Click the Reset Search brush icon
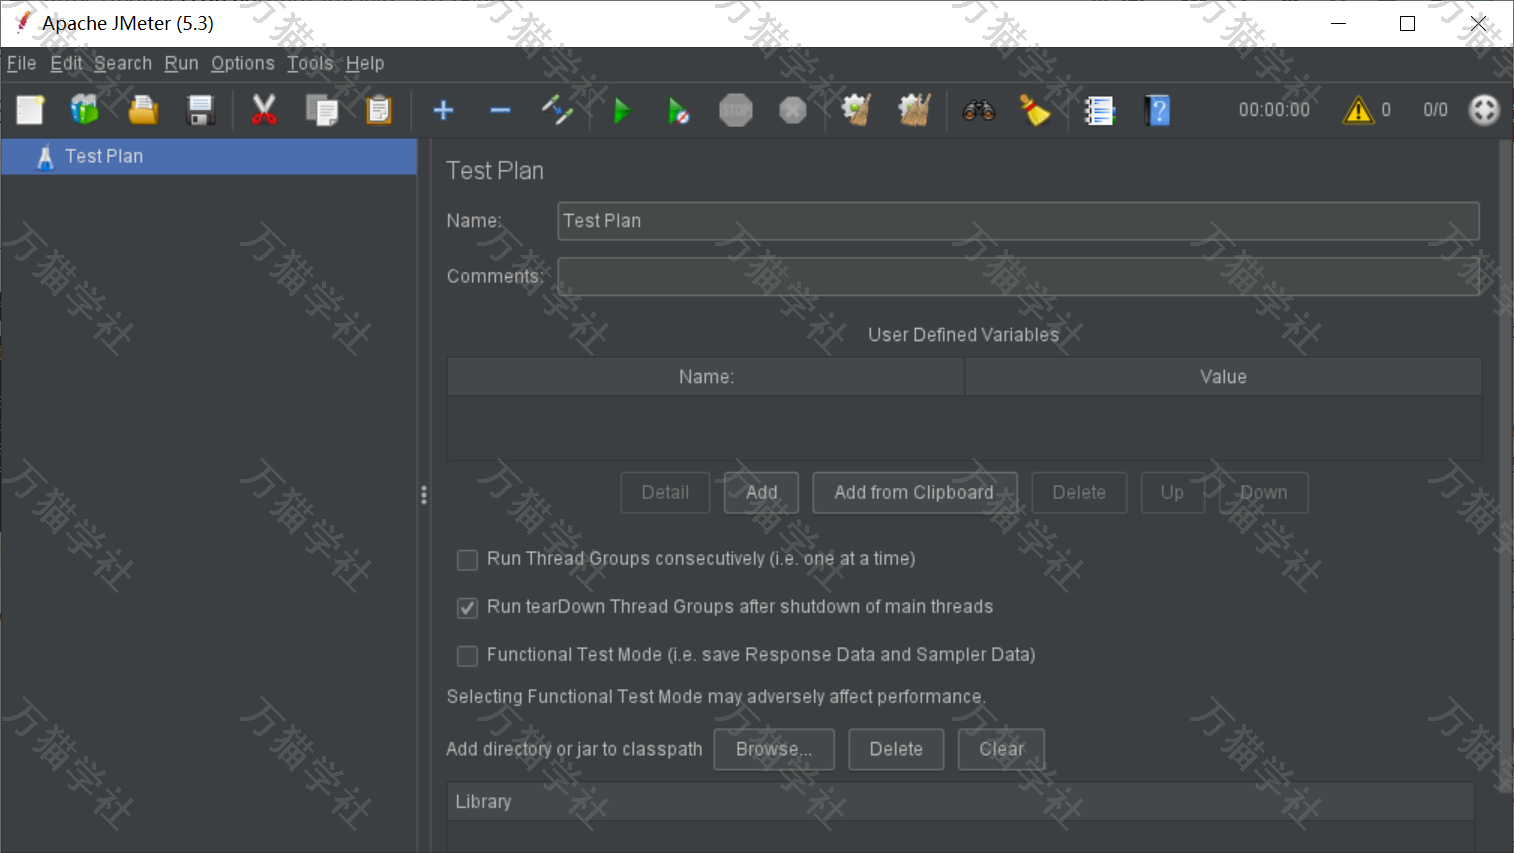This screenshot has width=1514, height=853. 1035,110
